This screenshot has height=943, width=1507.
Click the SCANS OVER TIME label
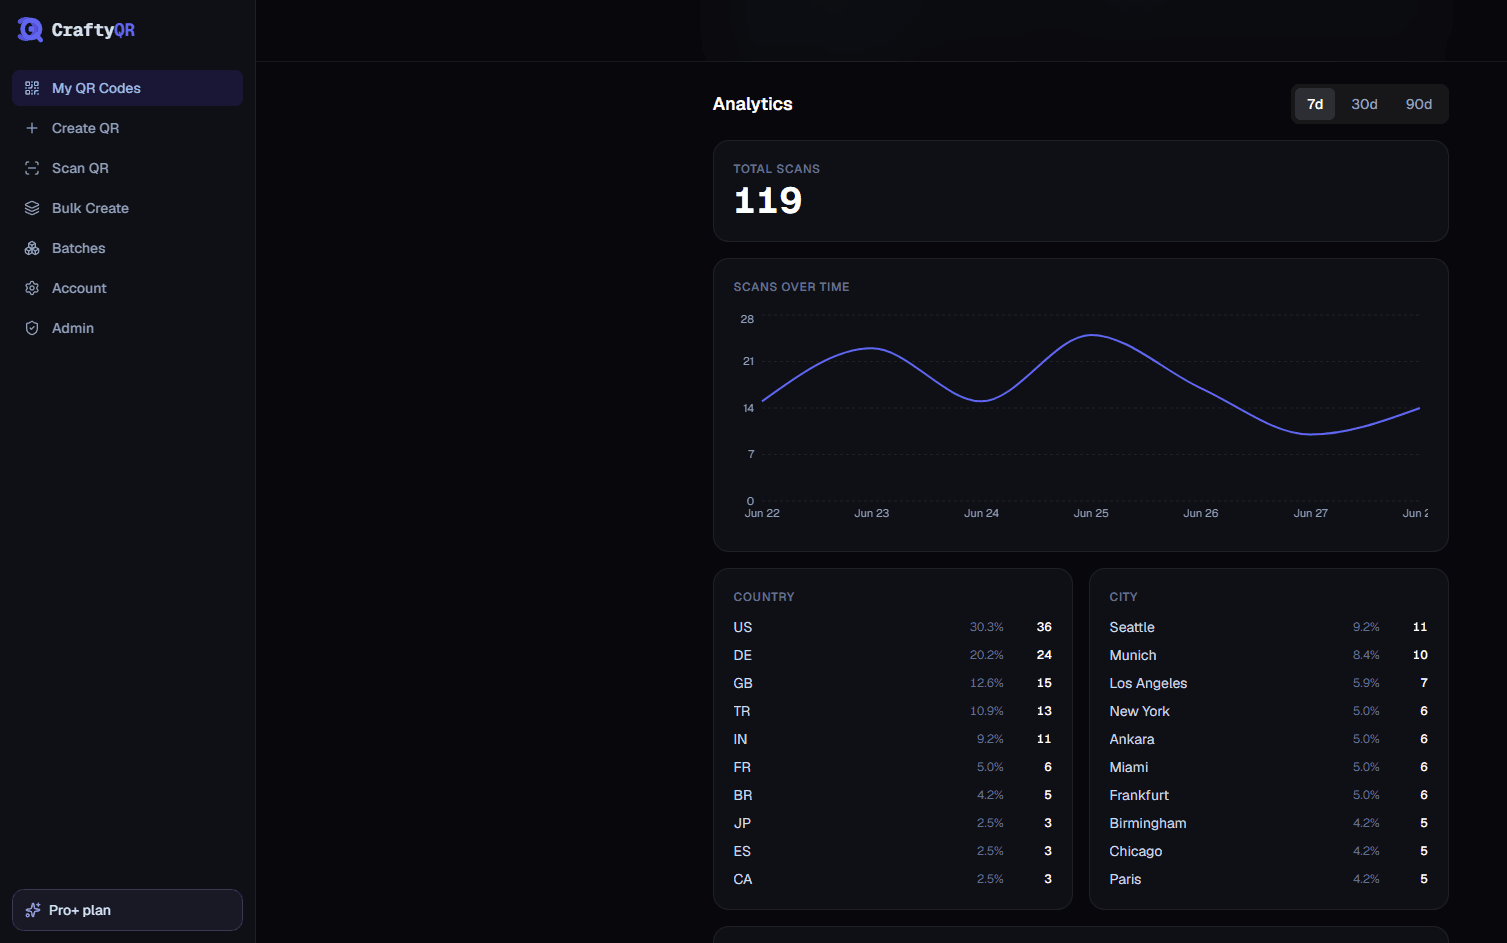pos(791,287)
